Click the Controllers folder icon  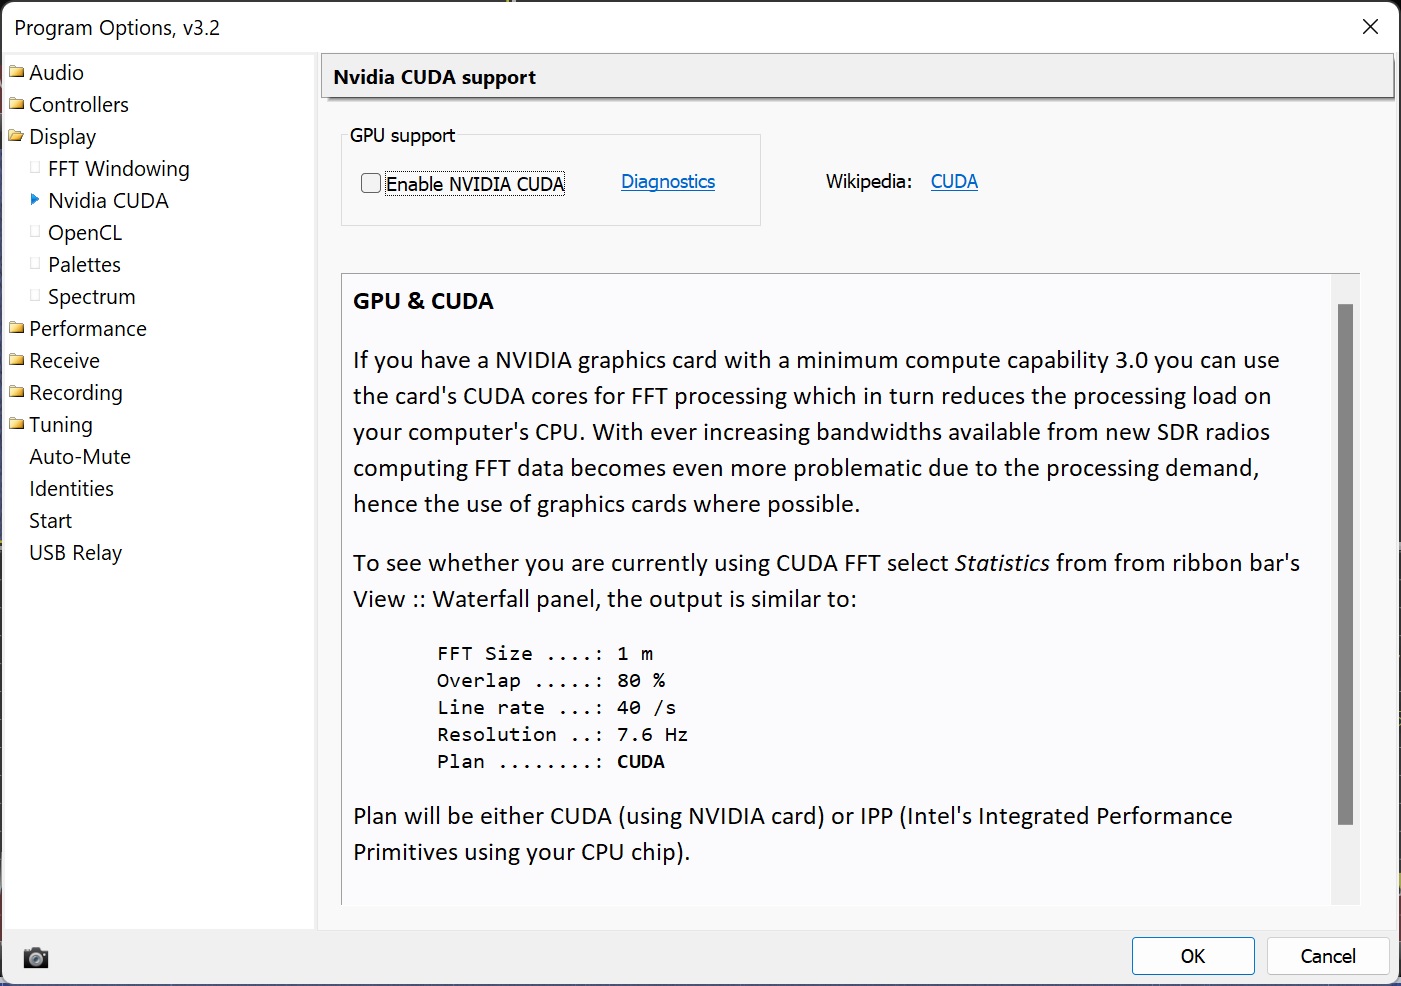click(17, 104)
